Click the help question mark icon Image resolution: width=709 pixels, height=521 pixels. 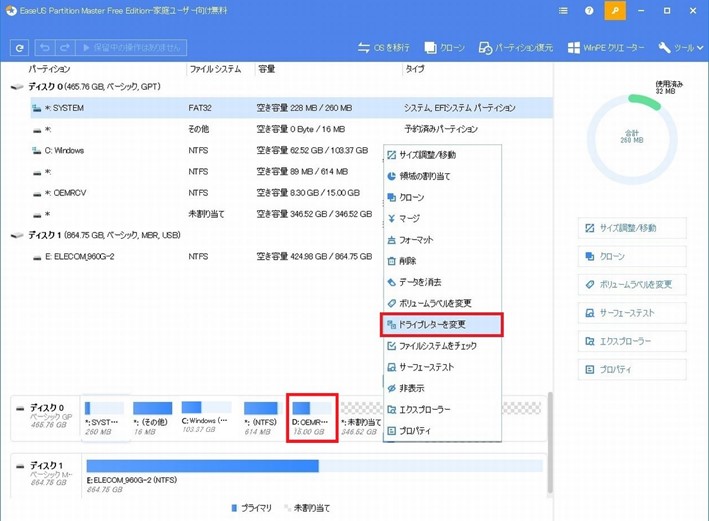pos(589,10)
